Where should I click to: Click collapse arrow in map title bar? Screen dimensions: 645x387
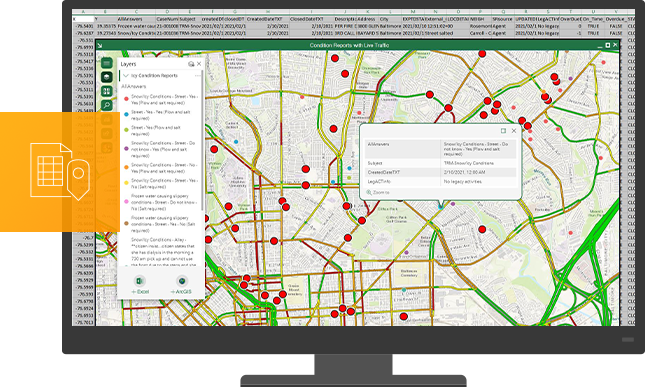click(100, 45)
